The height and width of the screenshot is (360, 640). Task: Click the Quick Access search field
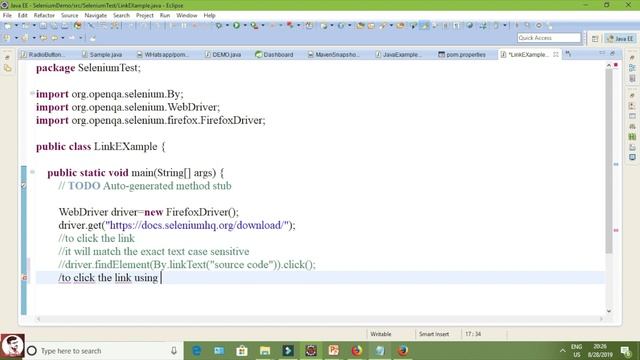coord(549,38)
